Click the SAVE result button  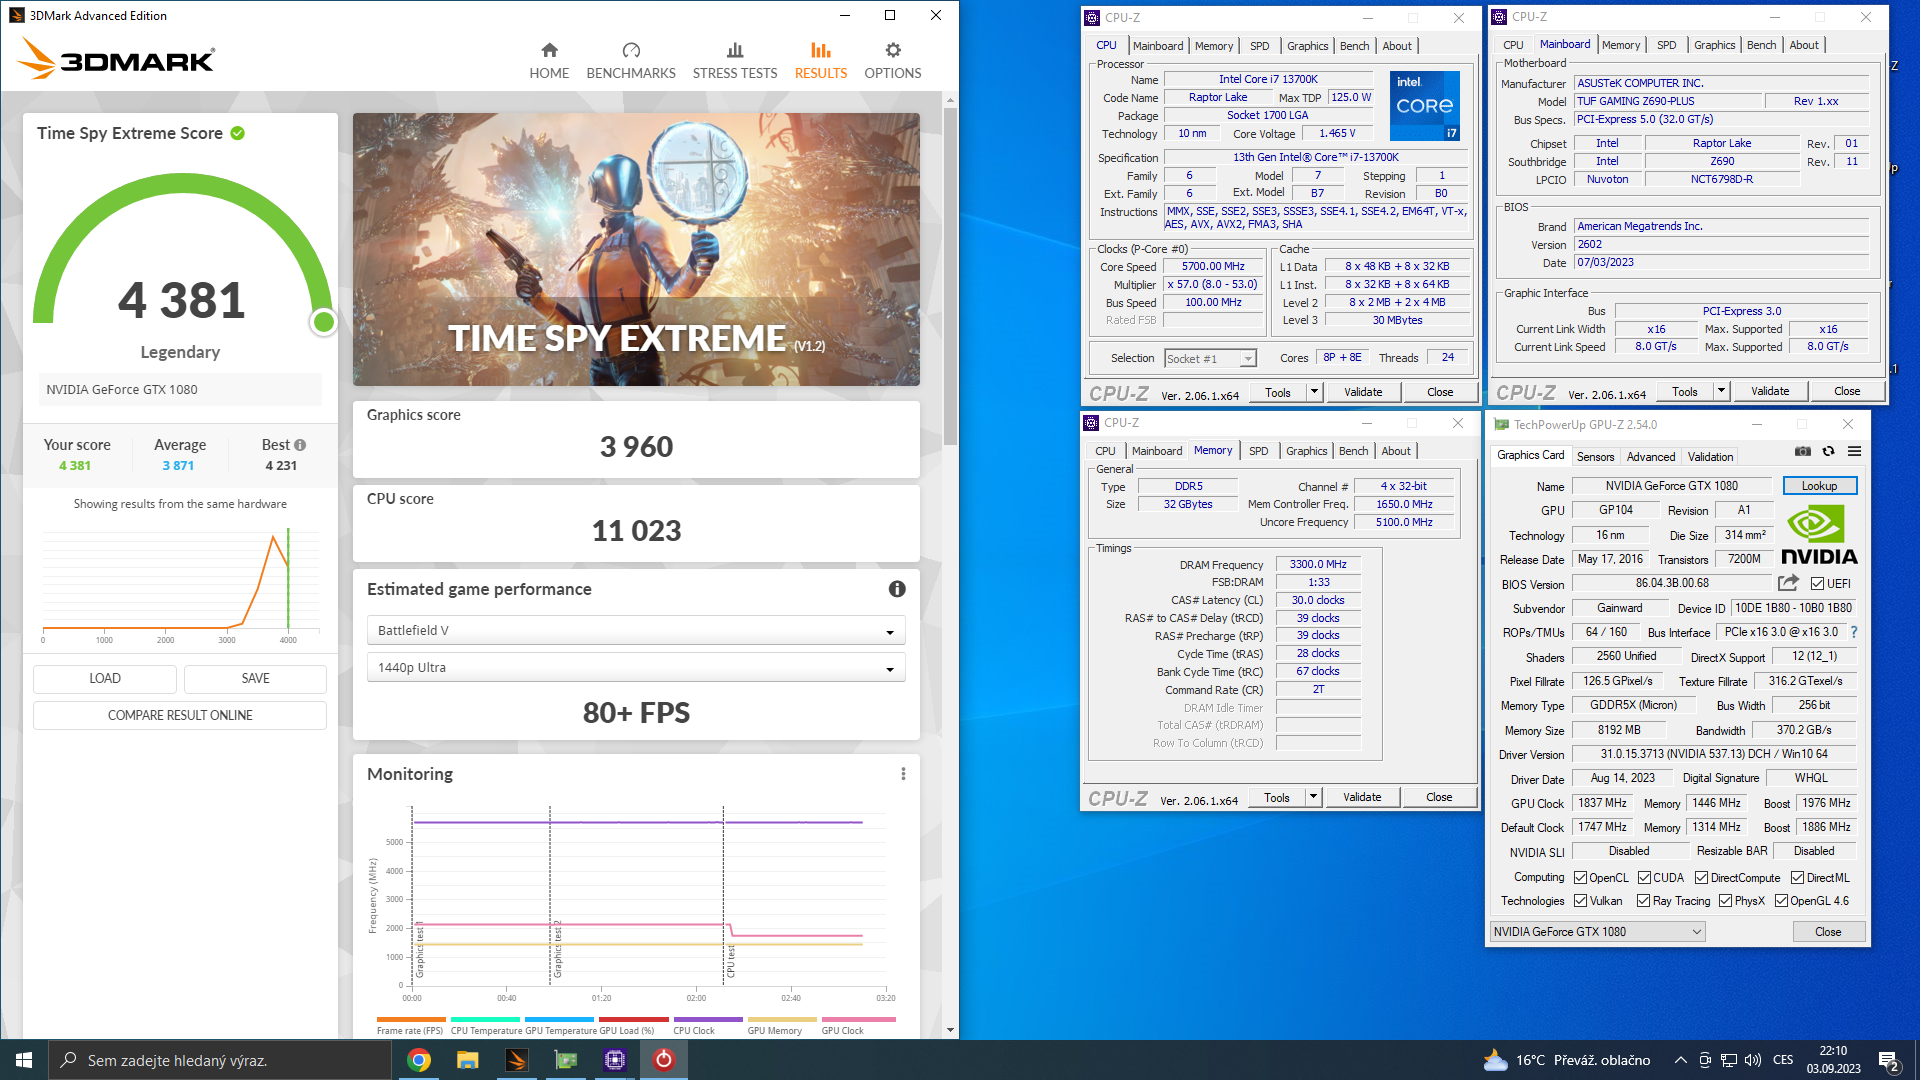click(x=256, y=679)
